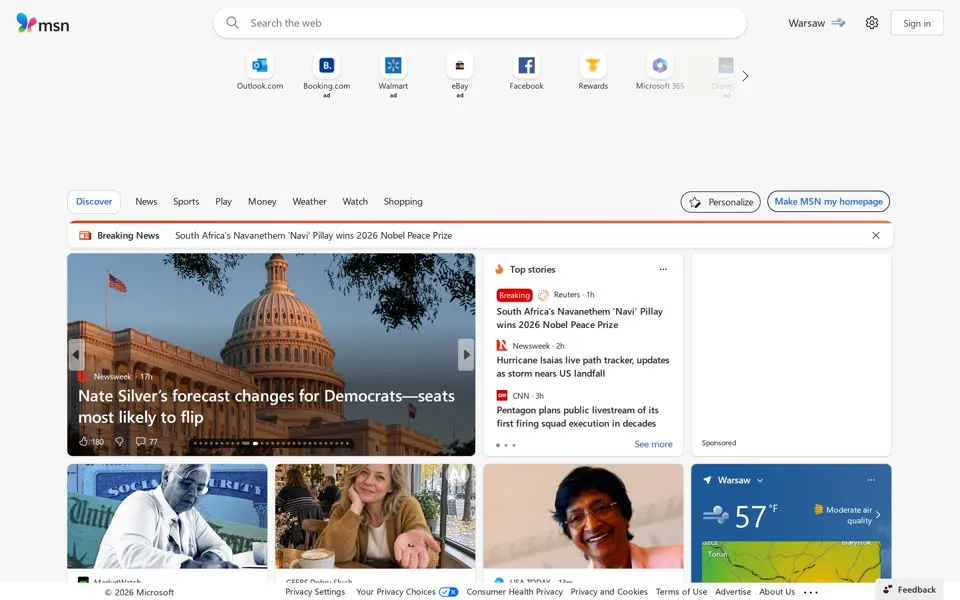Expand the Warsaw location dropdown in weather card
This screenshot has height=600, width=960.
pyautogui.click(x=760, y=481)
